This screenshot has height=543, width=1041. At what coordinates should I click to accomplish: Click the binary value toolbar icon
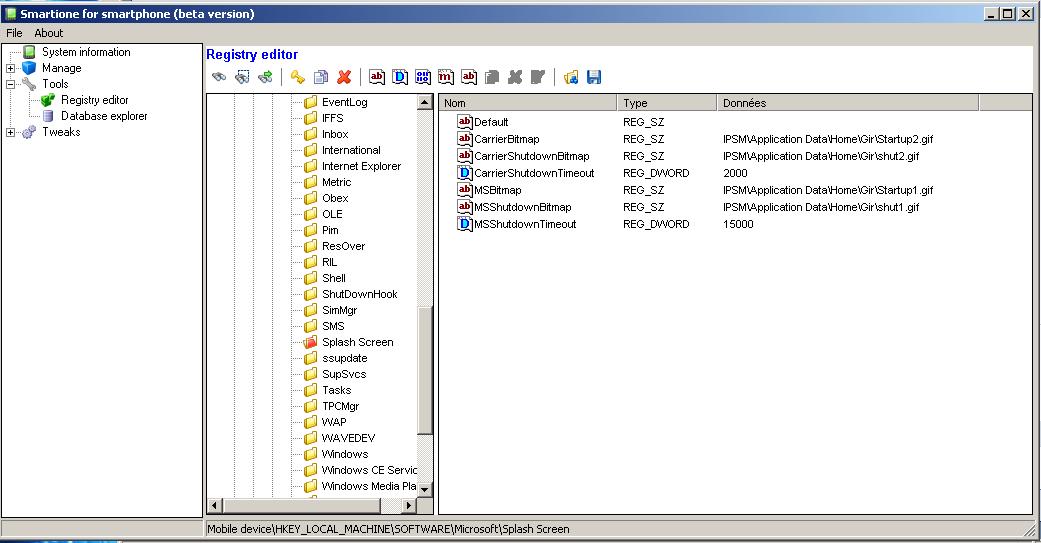point(423,77)
